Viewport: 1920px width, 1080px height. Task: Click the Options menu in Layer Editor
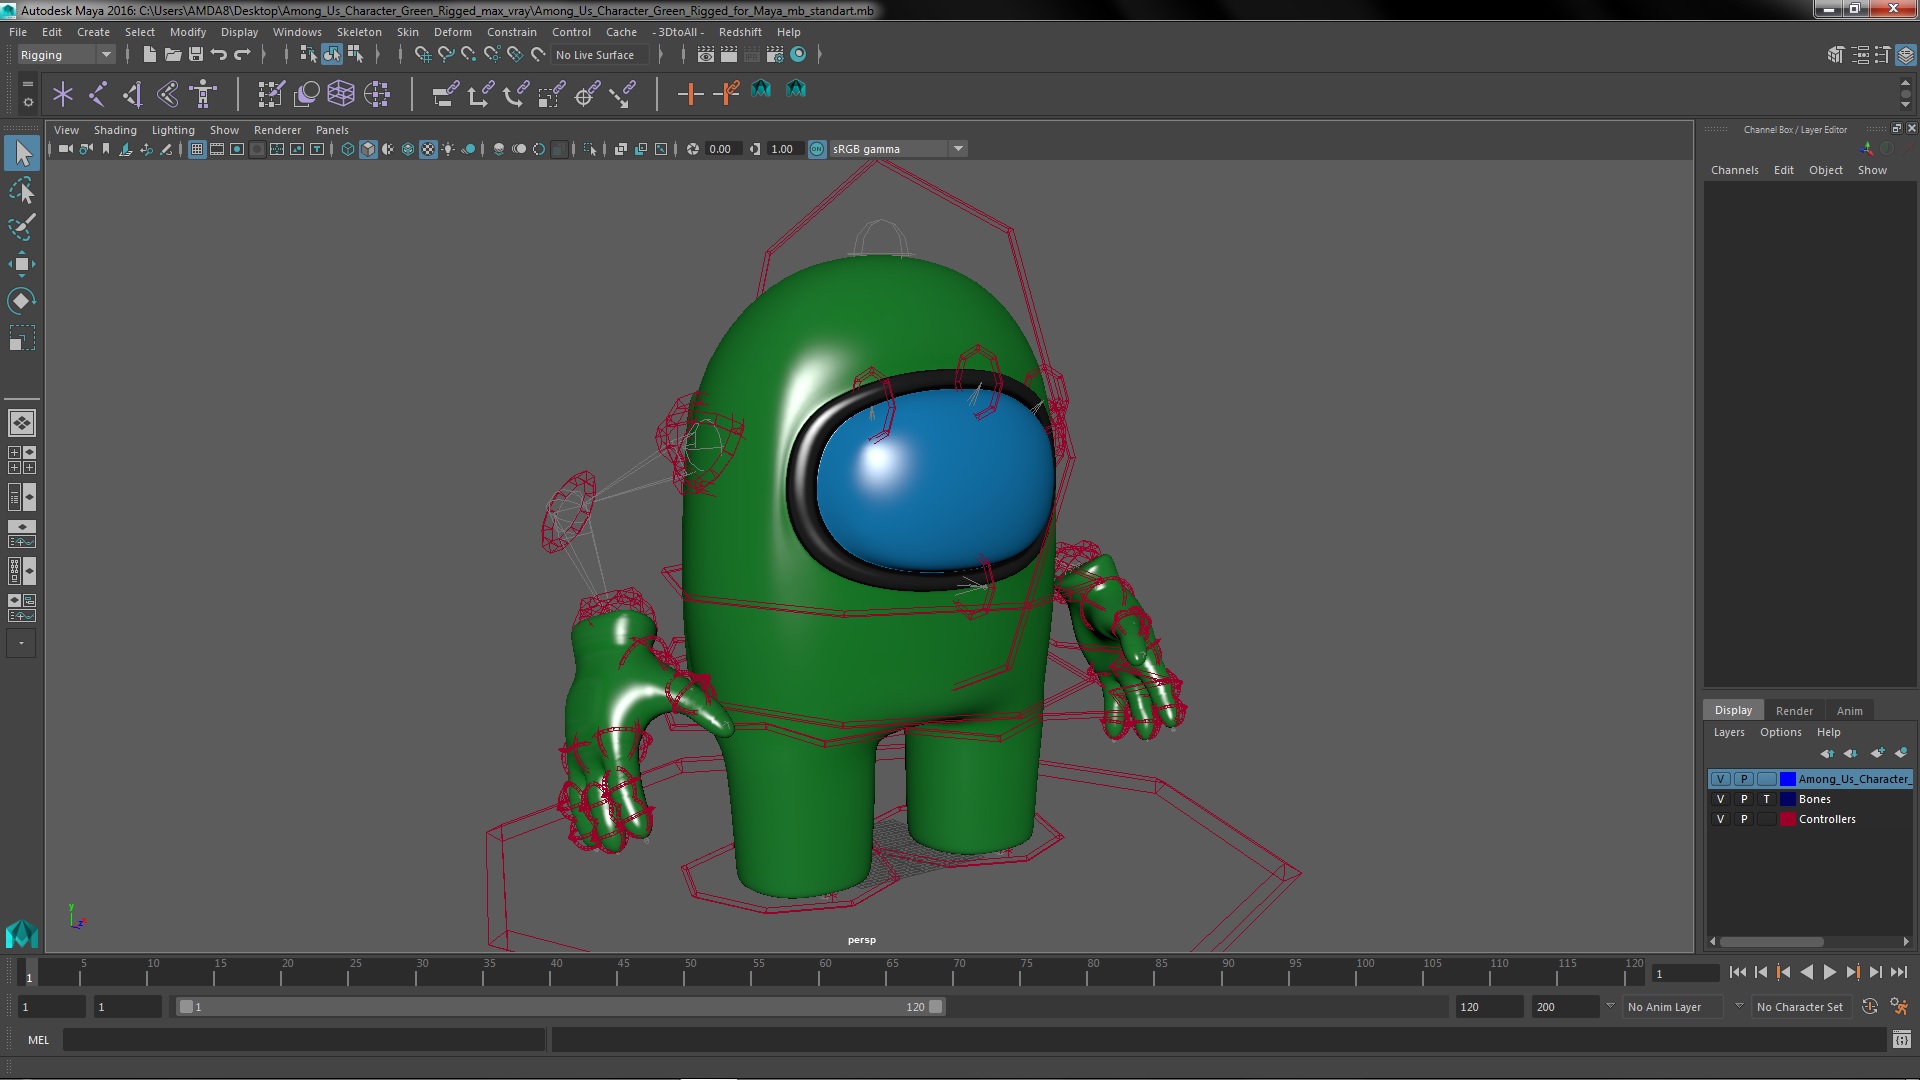(x=1780, y=732)
